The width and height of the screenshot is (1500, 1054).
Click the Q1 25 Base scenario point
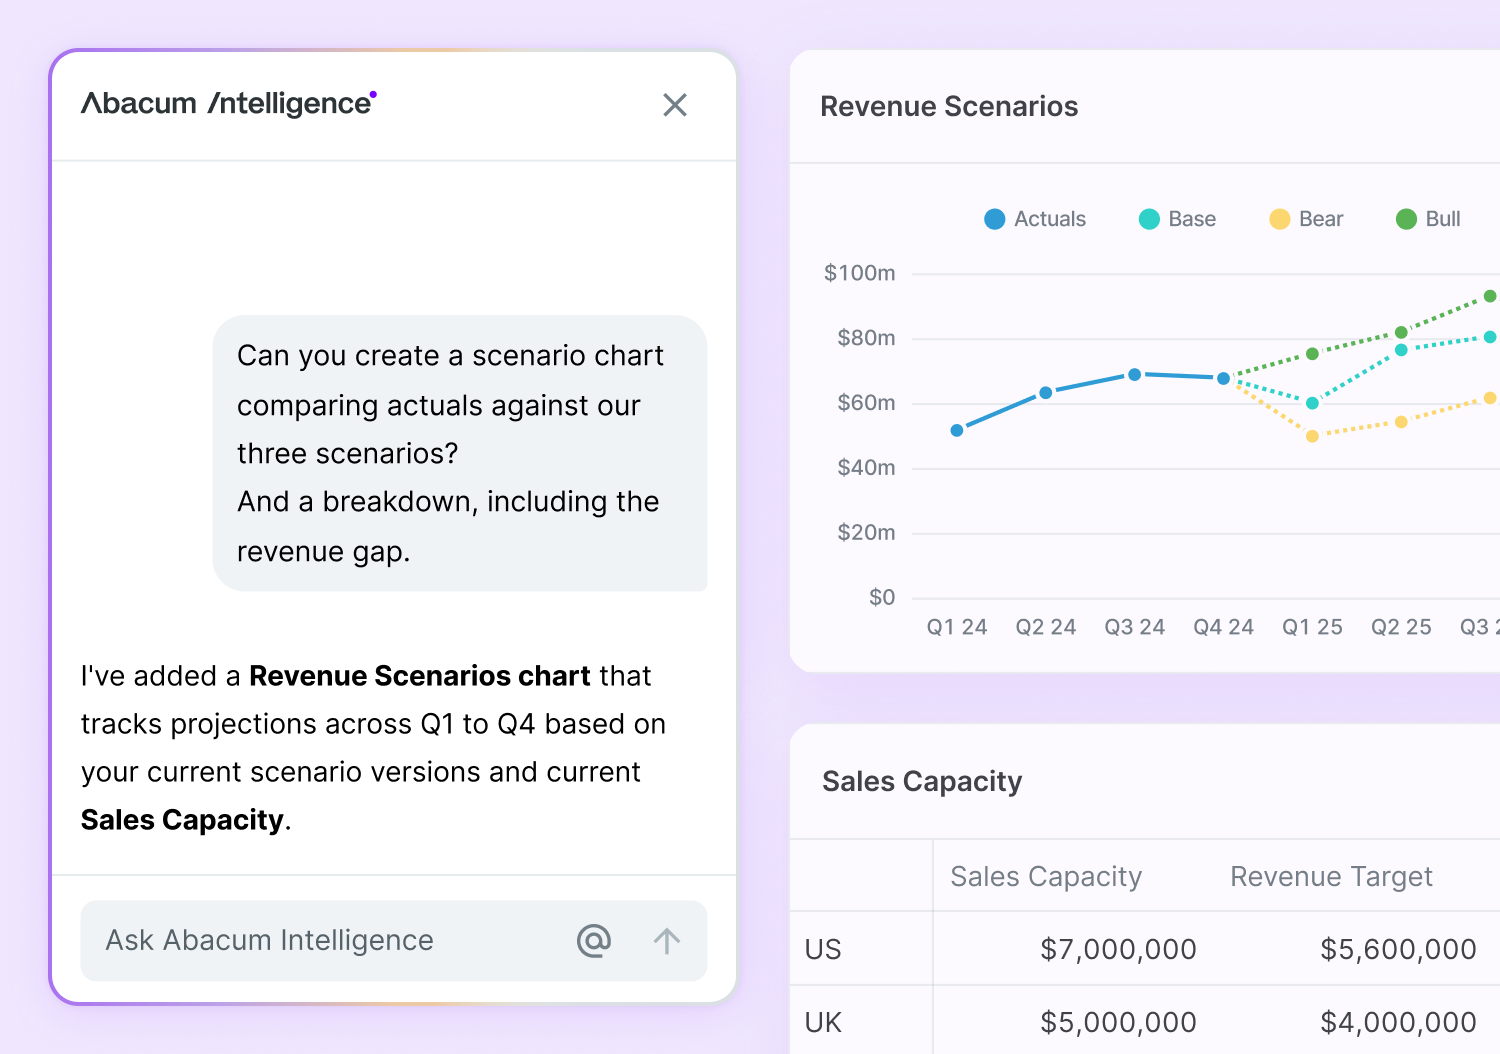1312,403
